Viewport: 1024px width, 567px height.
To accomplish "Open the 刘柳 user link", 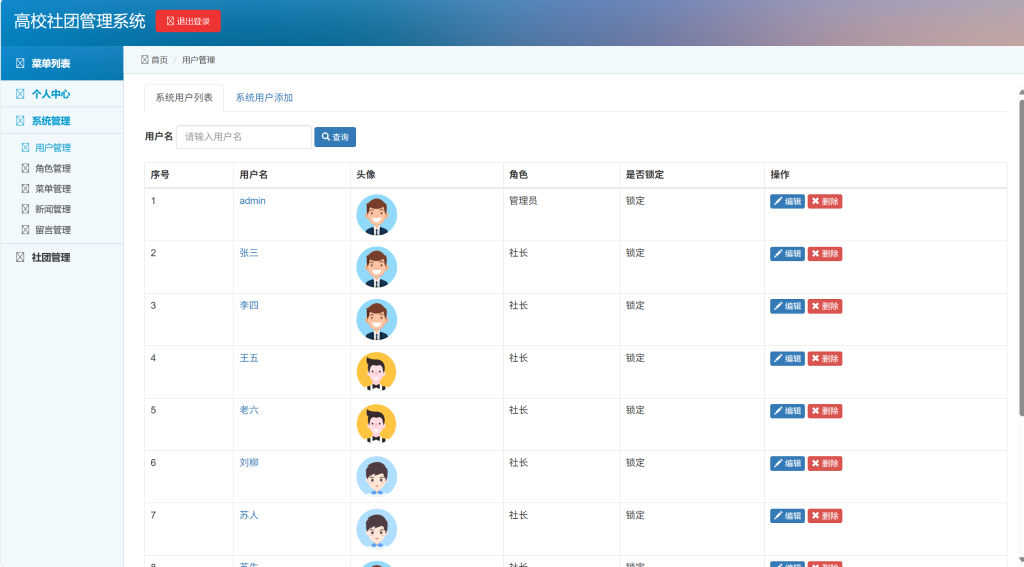I will click(x=249, y=463).
